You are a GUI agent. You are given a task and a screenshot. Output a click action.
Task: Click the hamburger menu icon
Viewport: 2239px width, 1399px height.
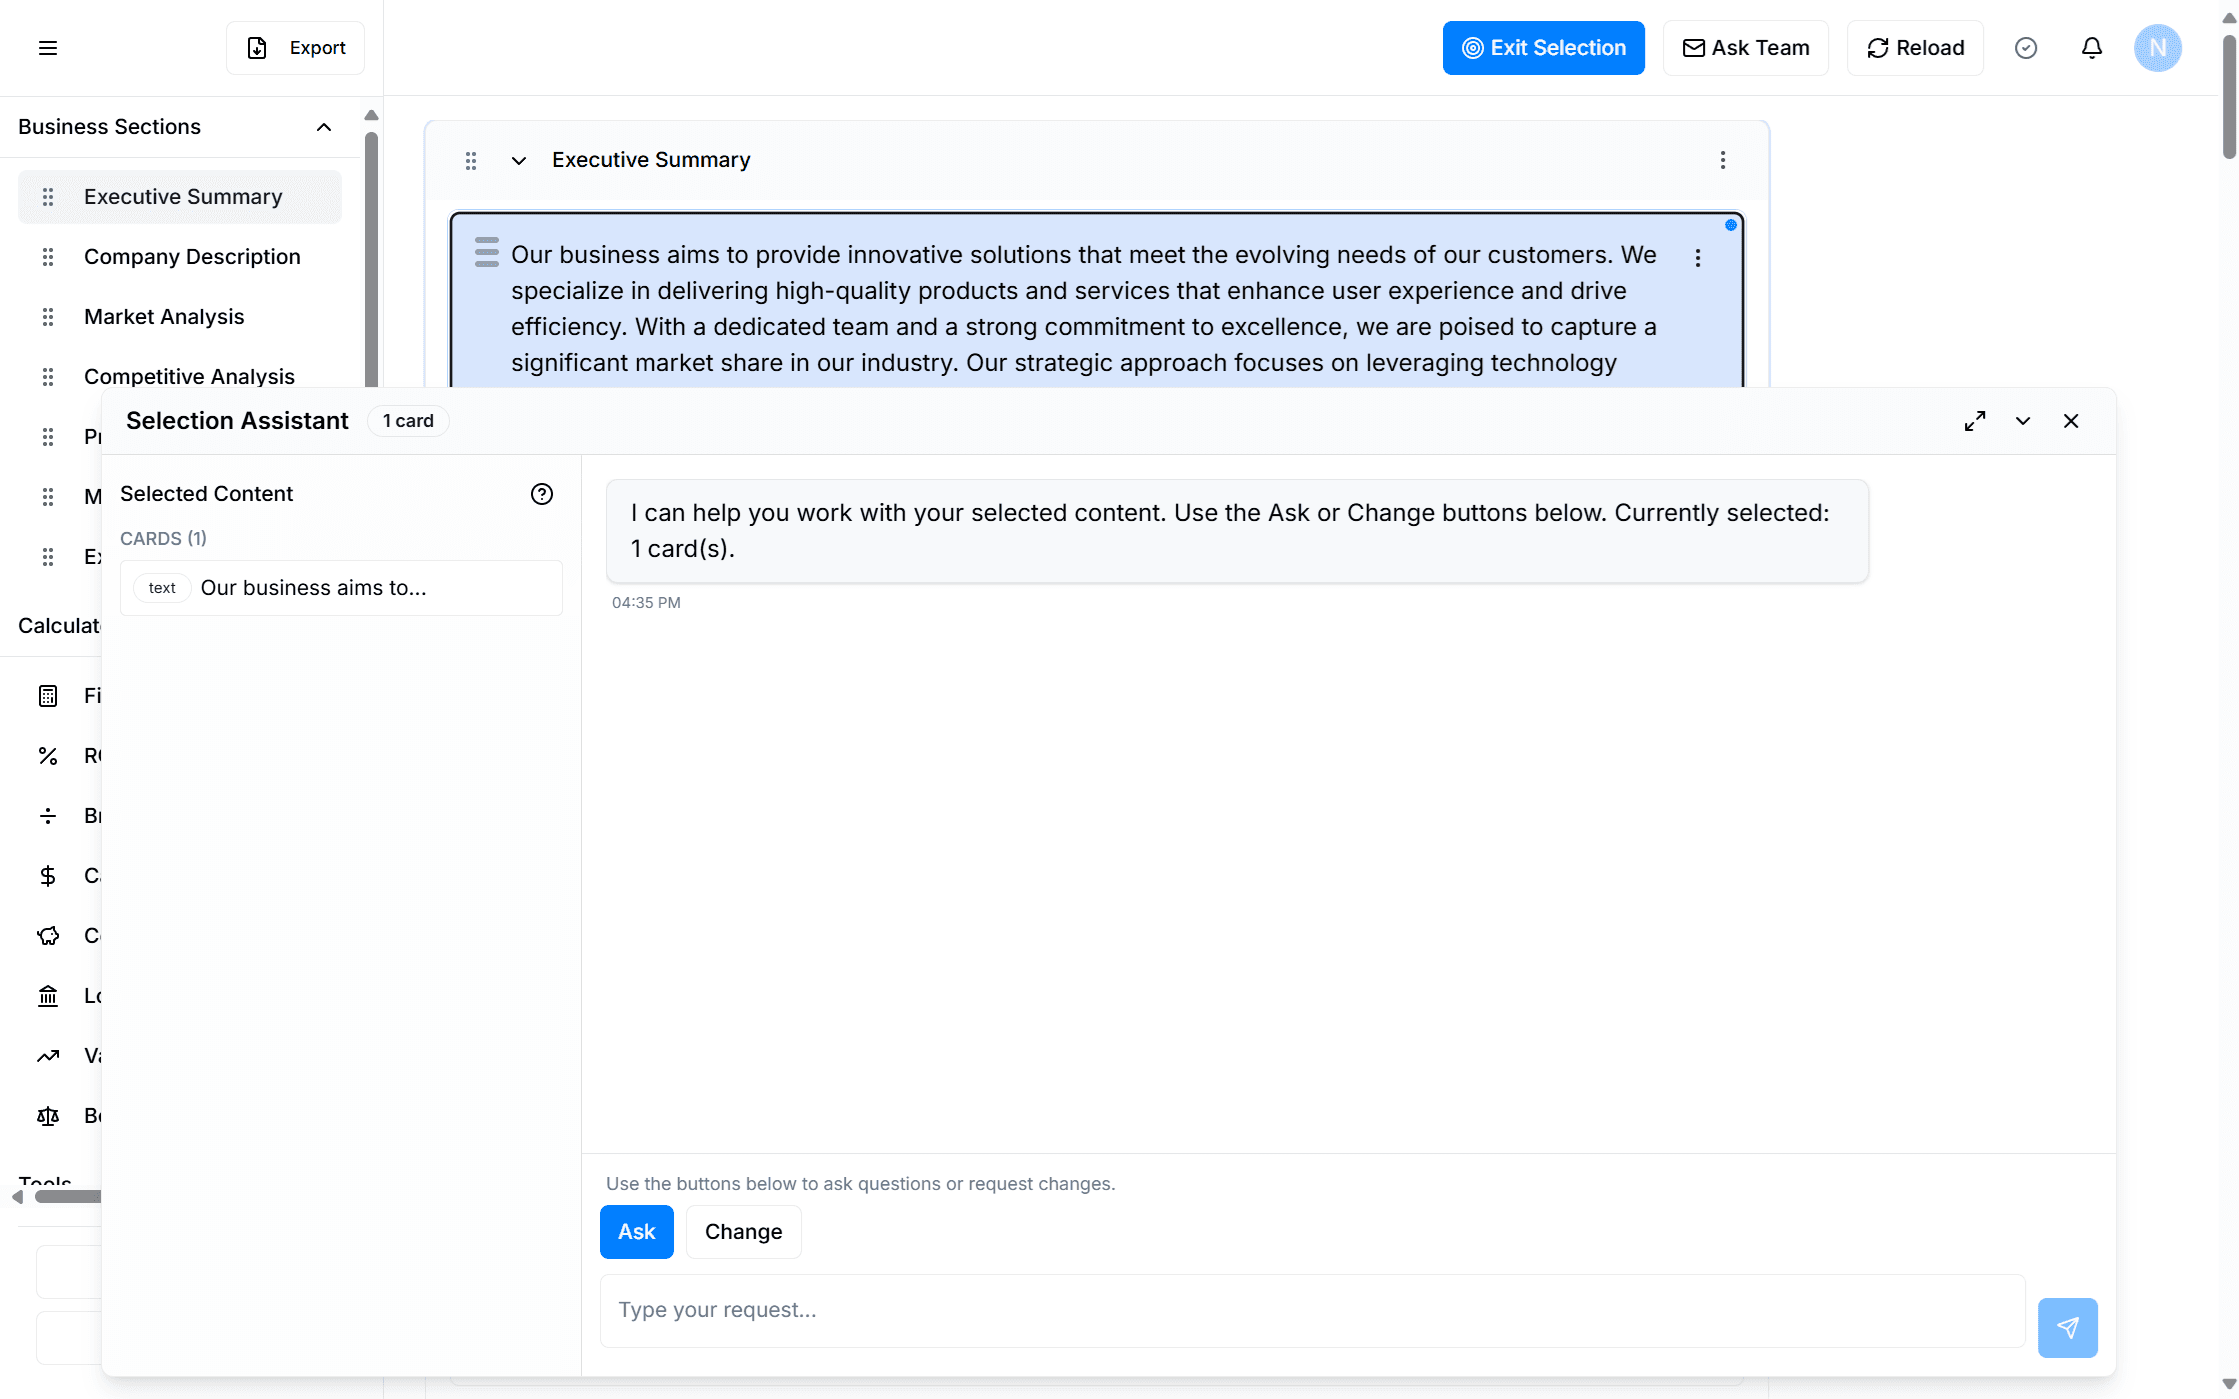pyautogui.click(x=48, y=48)
